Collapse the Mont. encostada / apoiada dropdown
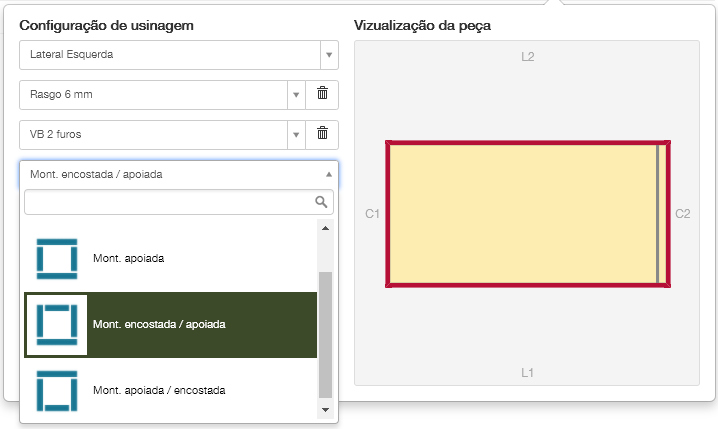 (x=329, y=174)
